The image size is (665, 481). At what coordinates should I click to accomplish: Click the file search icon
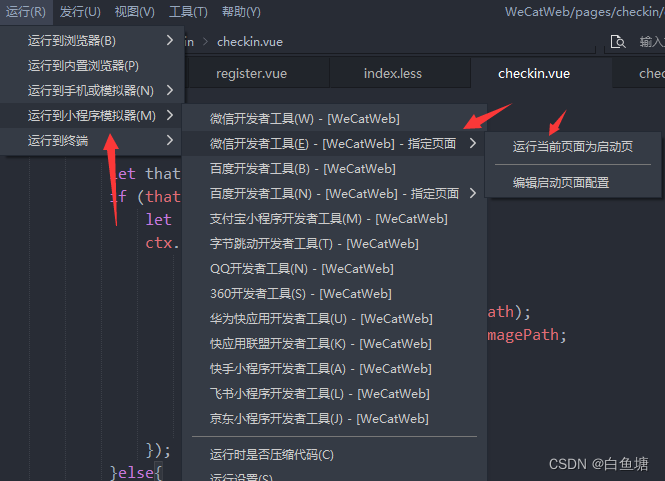click(x=618, y=42)
